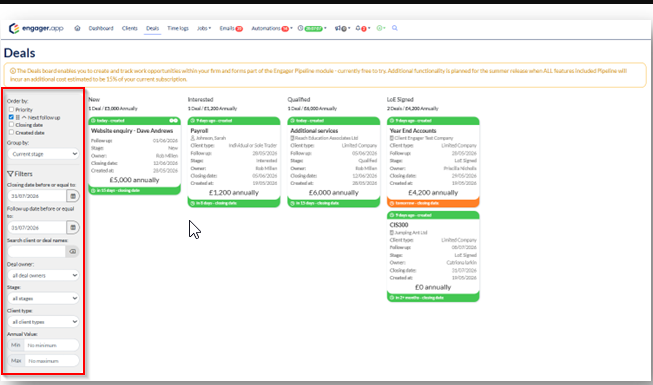Open the megaphone announcements menu
This screenshot has height=385, width=653.
coord(342,28)
